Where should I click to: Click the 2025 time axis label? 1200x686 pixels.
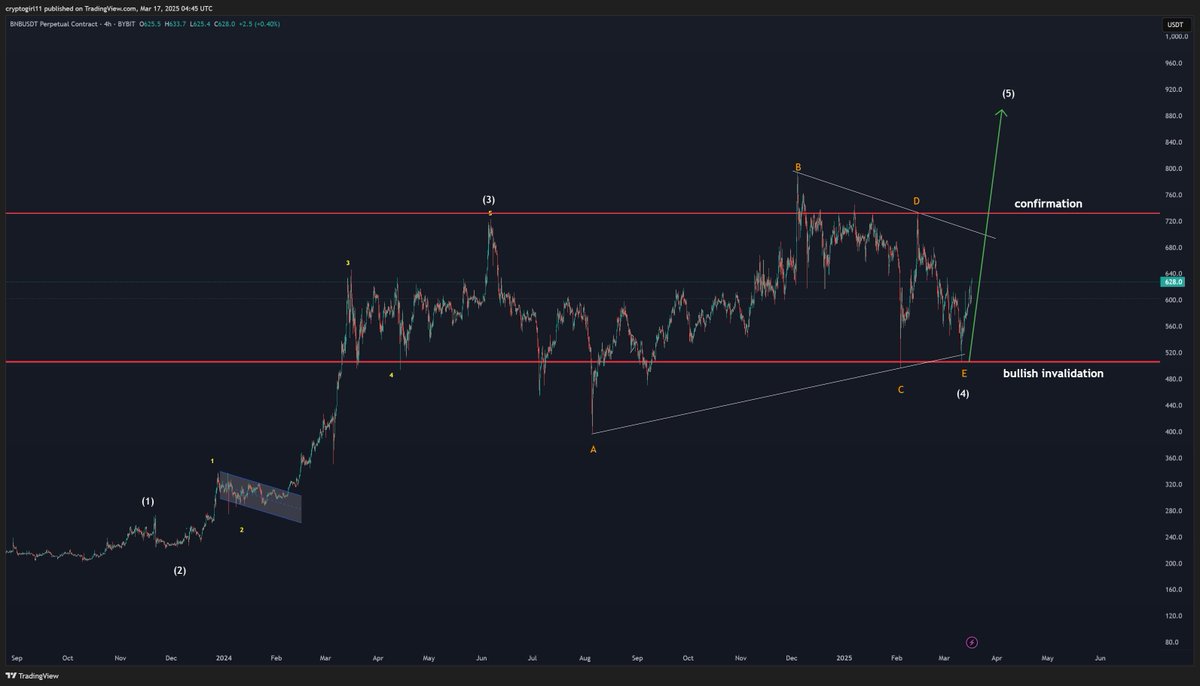(x=844, y=659)
